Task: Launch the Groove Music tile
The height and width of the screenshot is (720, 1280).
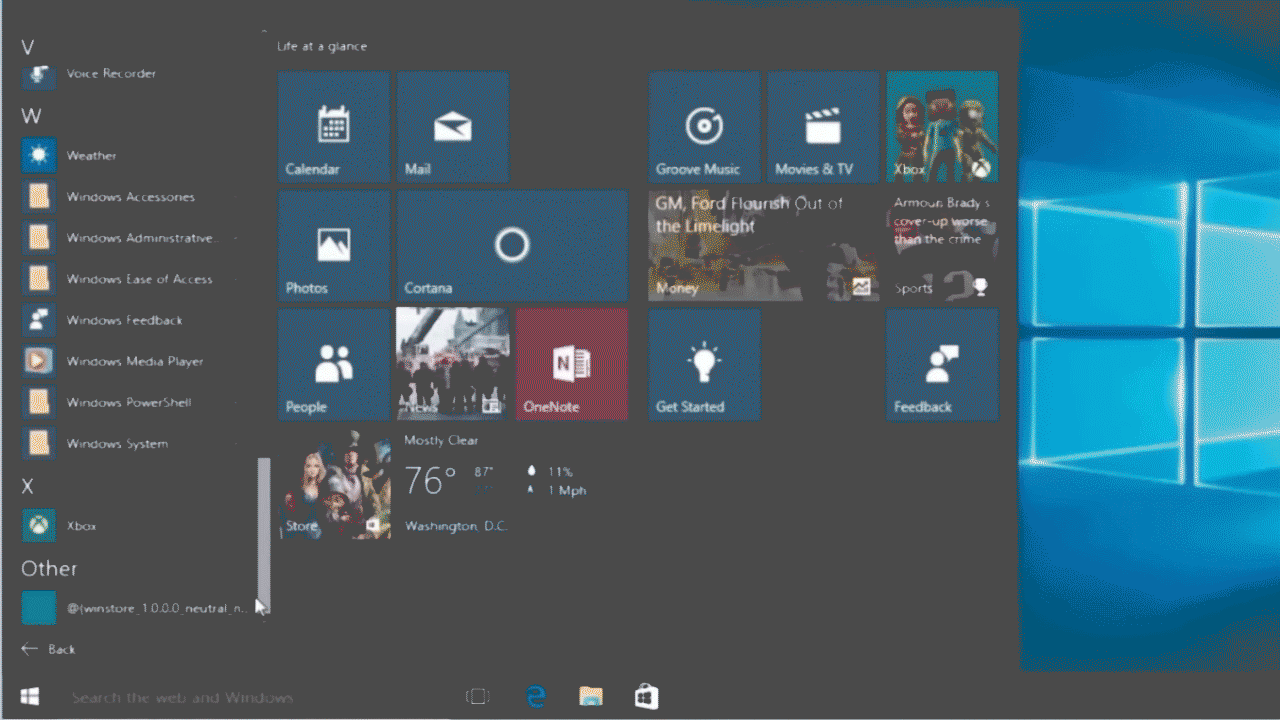Action: [704, 127]
